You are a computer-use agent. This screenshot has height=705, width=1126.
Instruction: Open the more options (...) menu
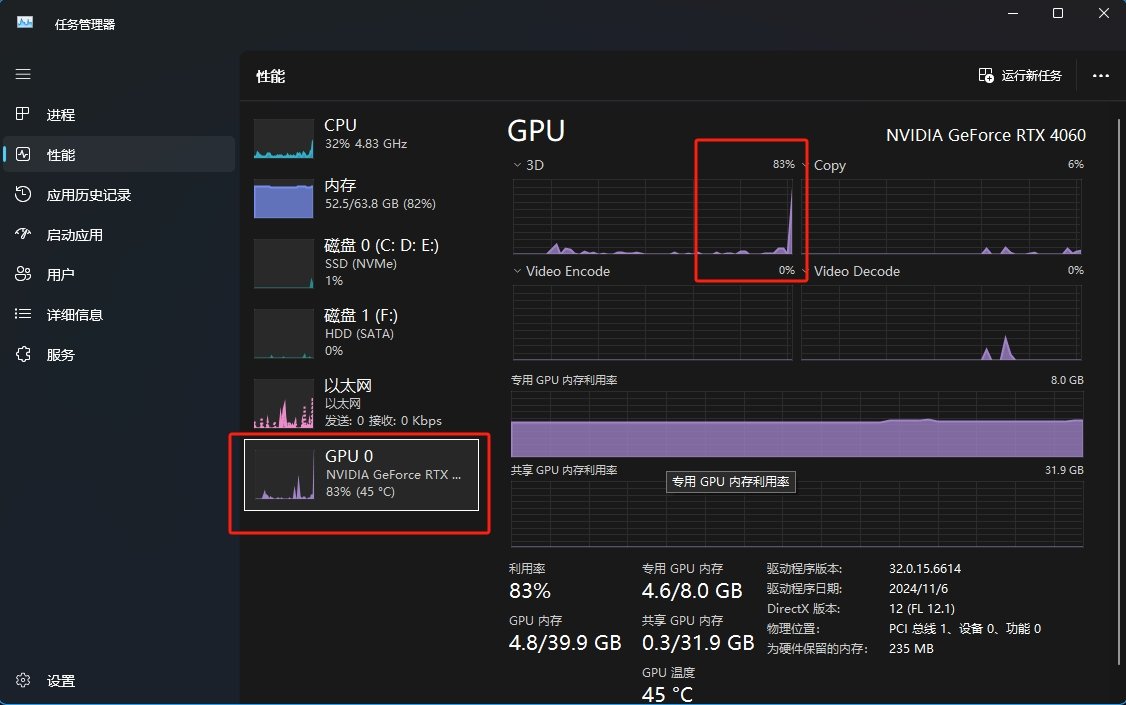click(1100, 76)
